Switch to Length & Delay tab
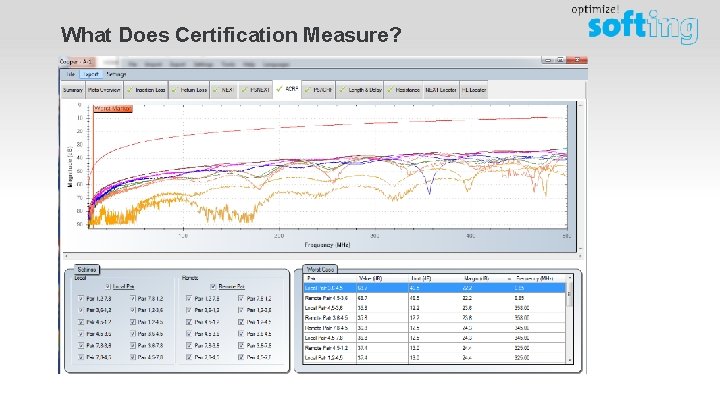Screen dimensions: 720x405 (x=360, y=90)
